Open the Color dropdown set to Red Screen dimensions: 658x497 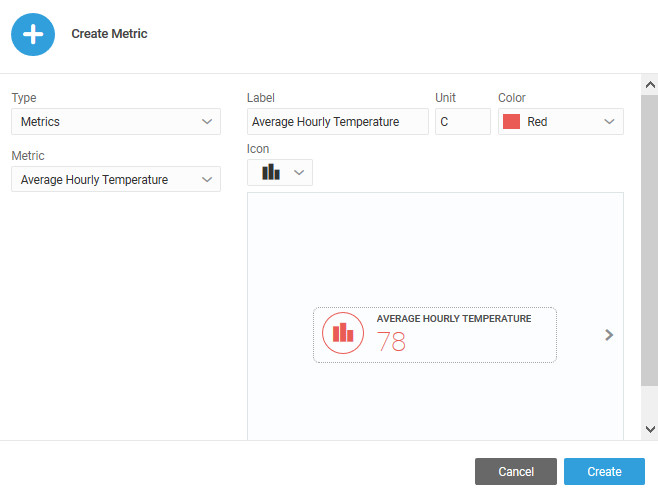tap(561, 122)
